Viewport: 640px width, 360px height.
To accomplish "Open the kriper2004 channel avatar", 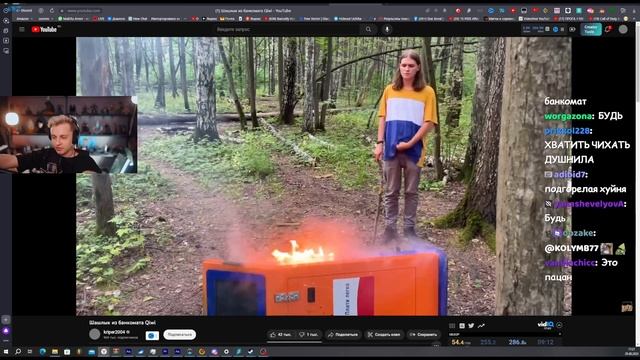I will (x=95, y=334).
